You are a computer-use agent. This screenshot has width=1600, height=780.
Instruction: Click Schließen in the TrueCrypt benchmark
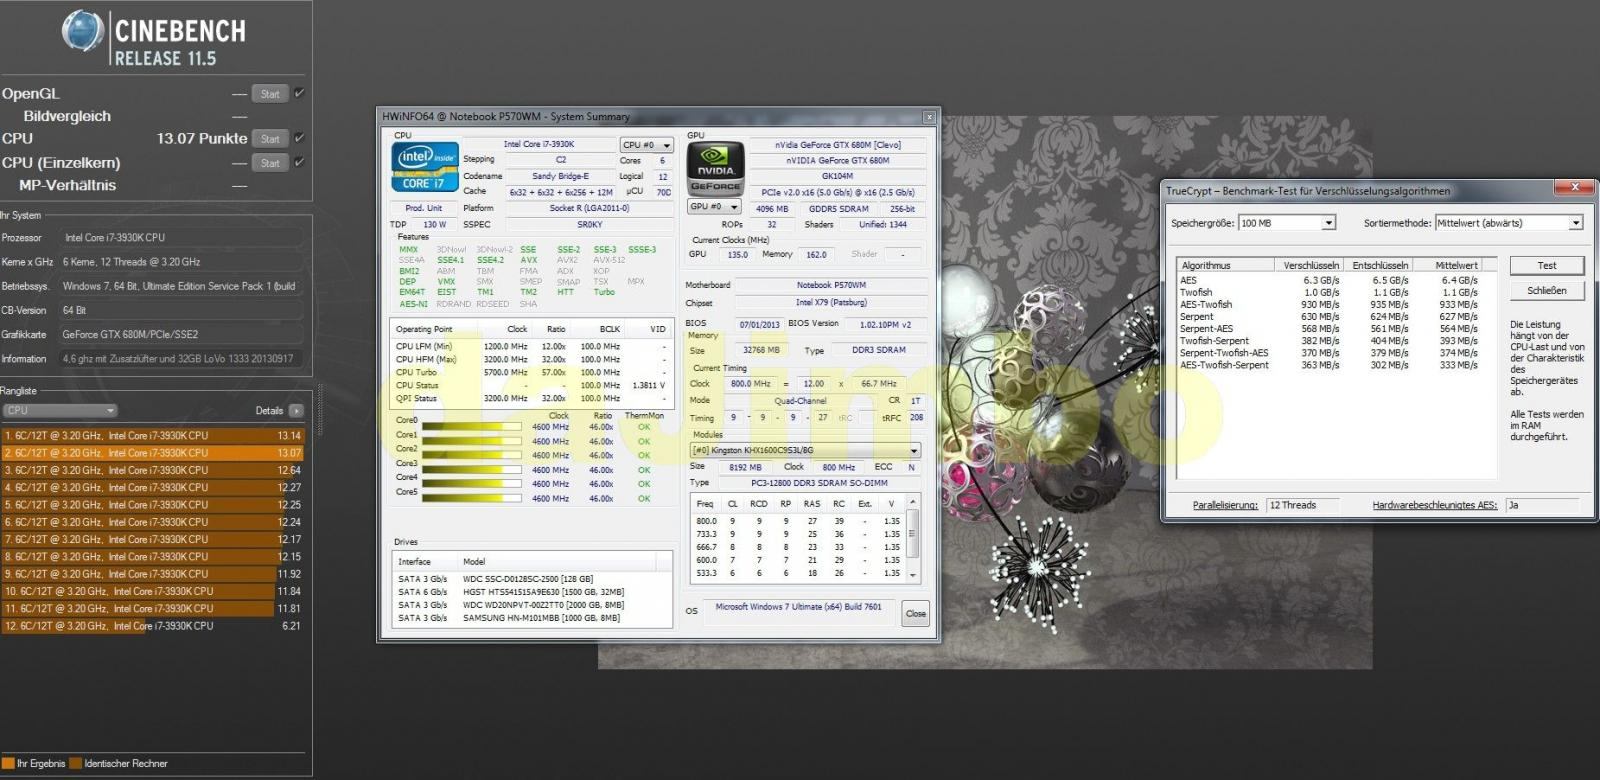click(1546, 290)
